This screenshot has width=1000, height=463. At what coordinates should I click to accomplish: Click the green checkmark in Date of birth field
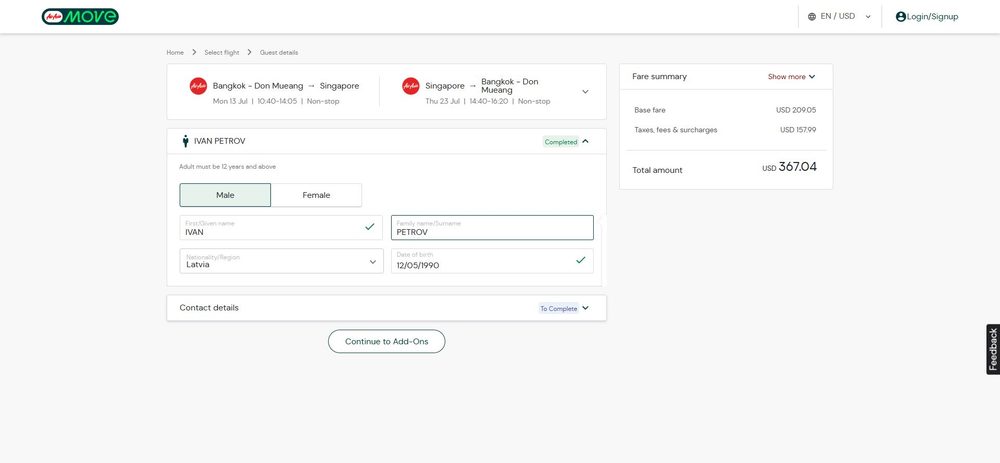pyautogui.click(x=580, y=260)
